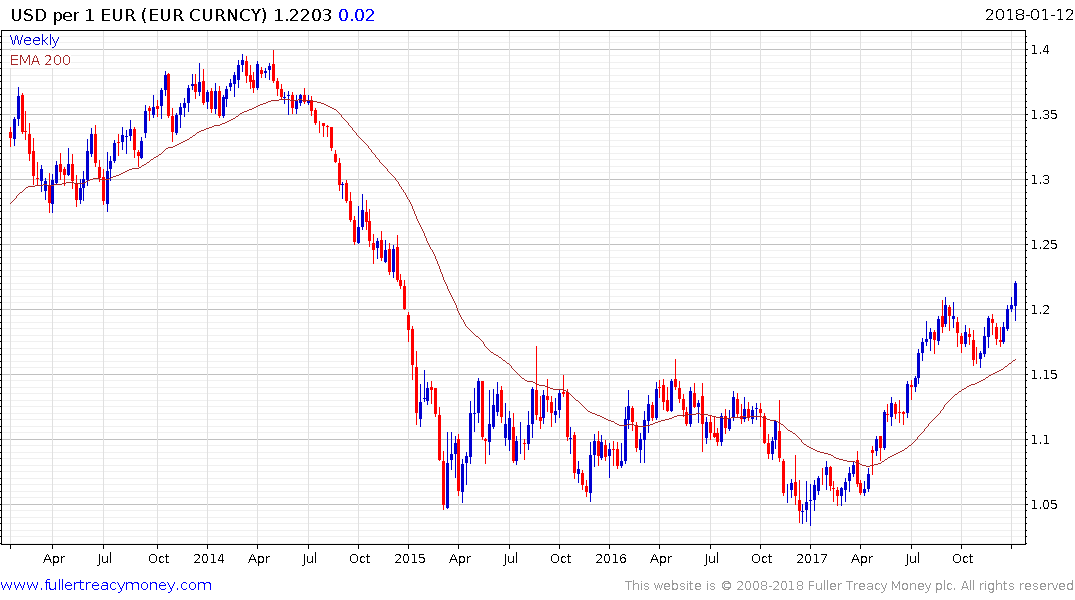Click the 1.2 y-axis price label
Viewport: 1075px width, 600px height.
click(1040, 310)
